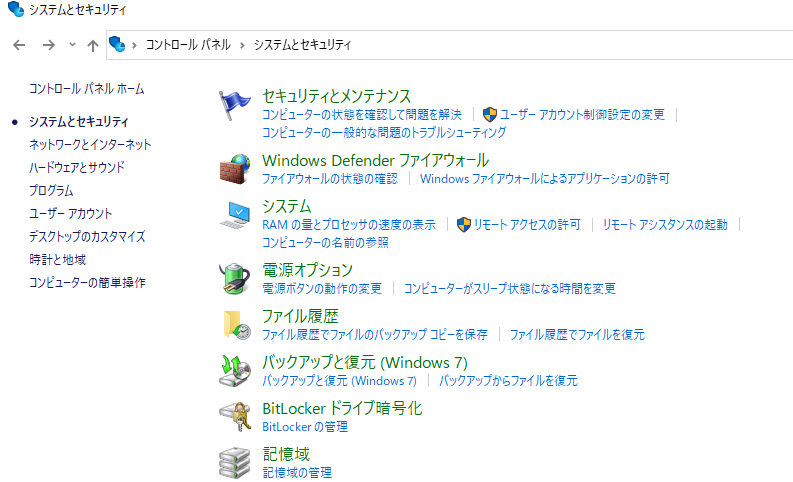Click コンピューターがスリープ状態になる時間を変更 link
Screen dimensions: 793x482
[x=509, y=289]
